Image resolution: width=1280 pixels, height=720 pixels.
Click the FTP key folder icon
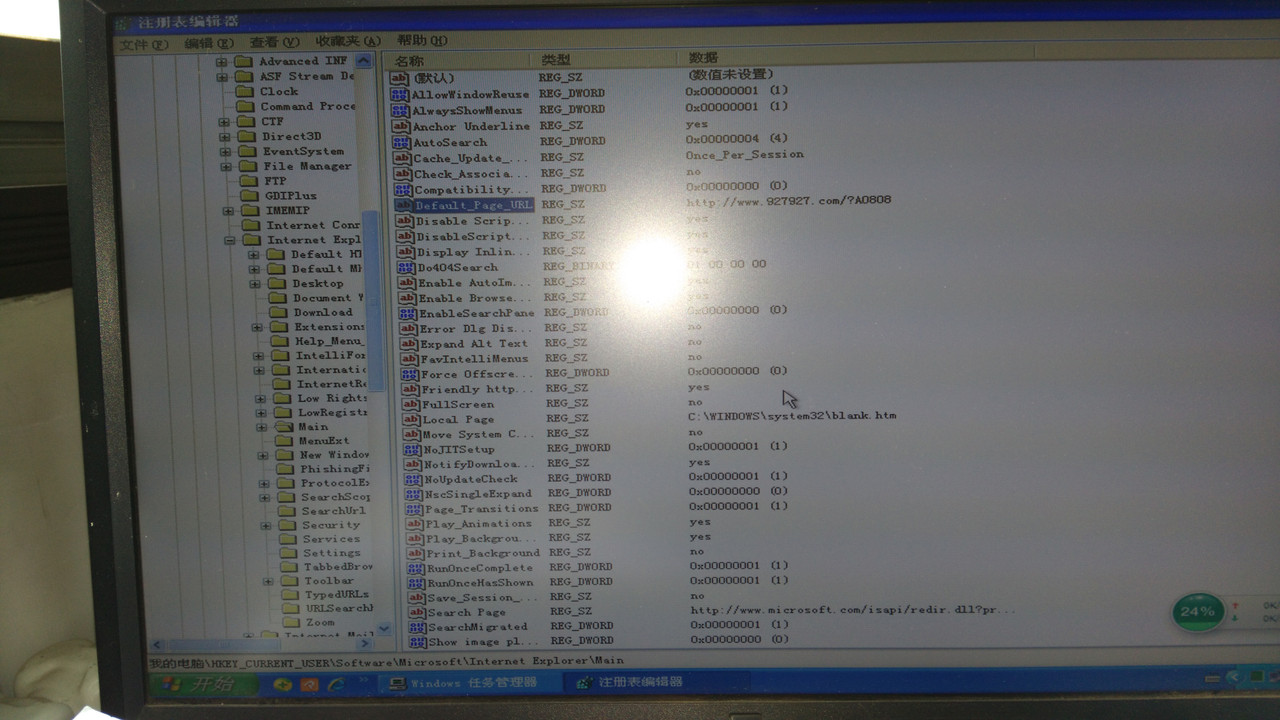248,181
